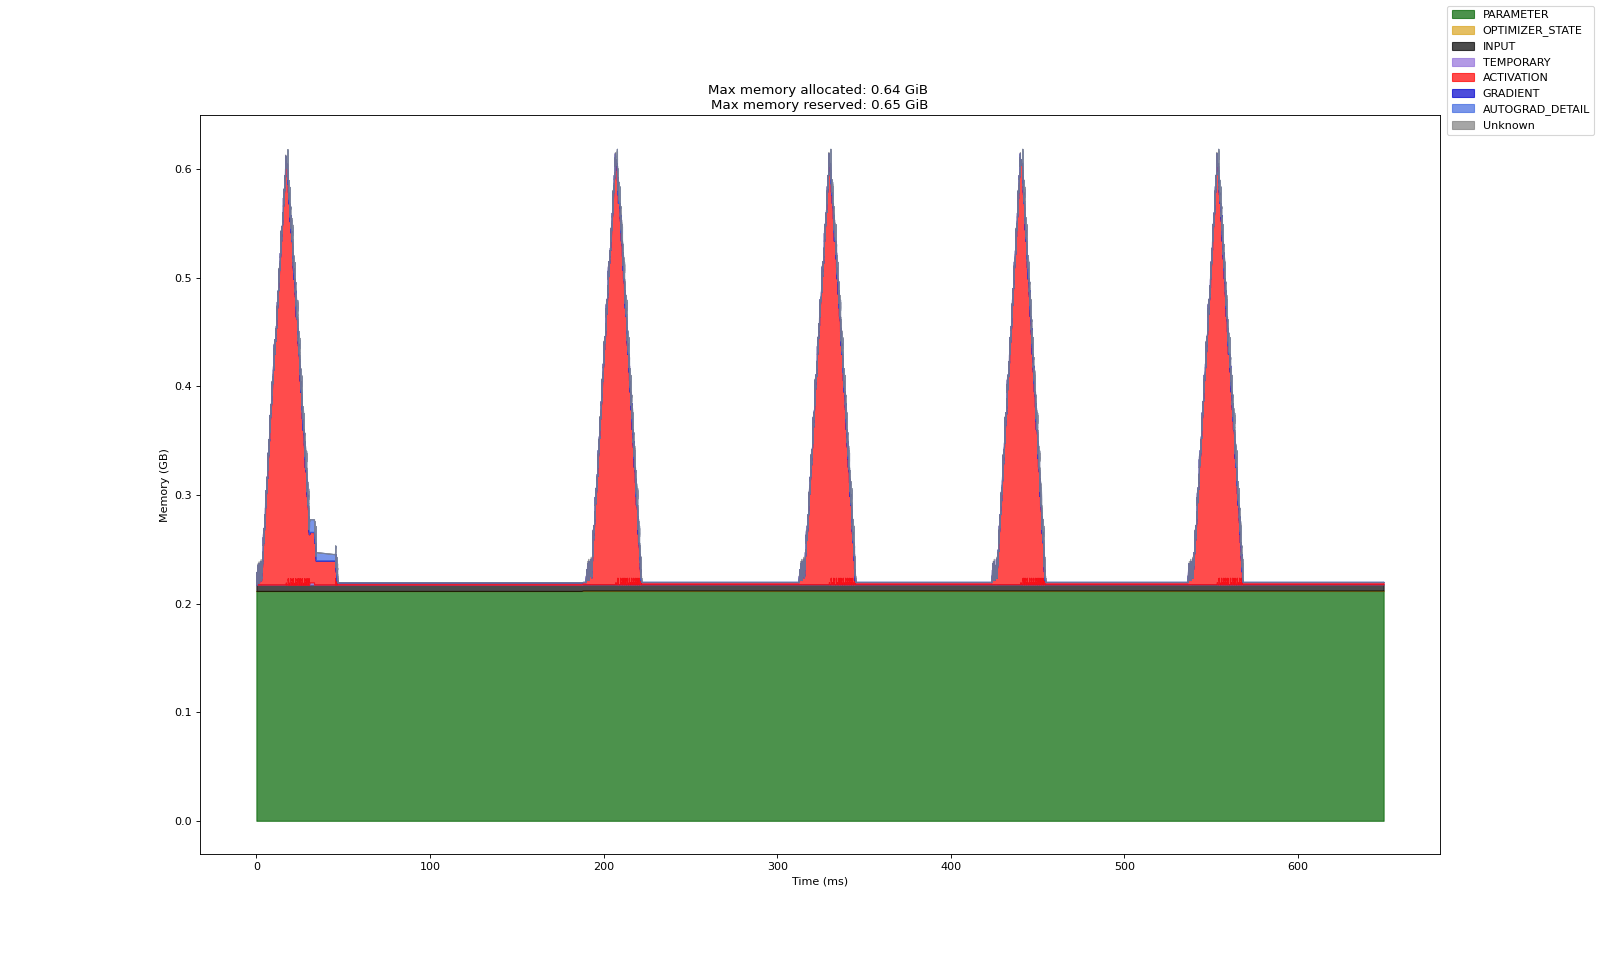This screenshot has width=1600, height=960.
Task: Click the 'Memory (GB)' y-axis label
Action: (x=163, y=485)
